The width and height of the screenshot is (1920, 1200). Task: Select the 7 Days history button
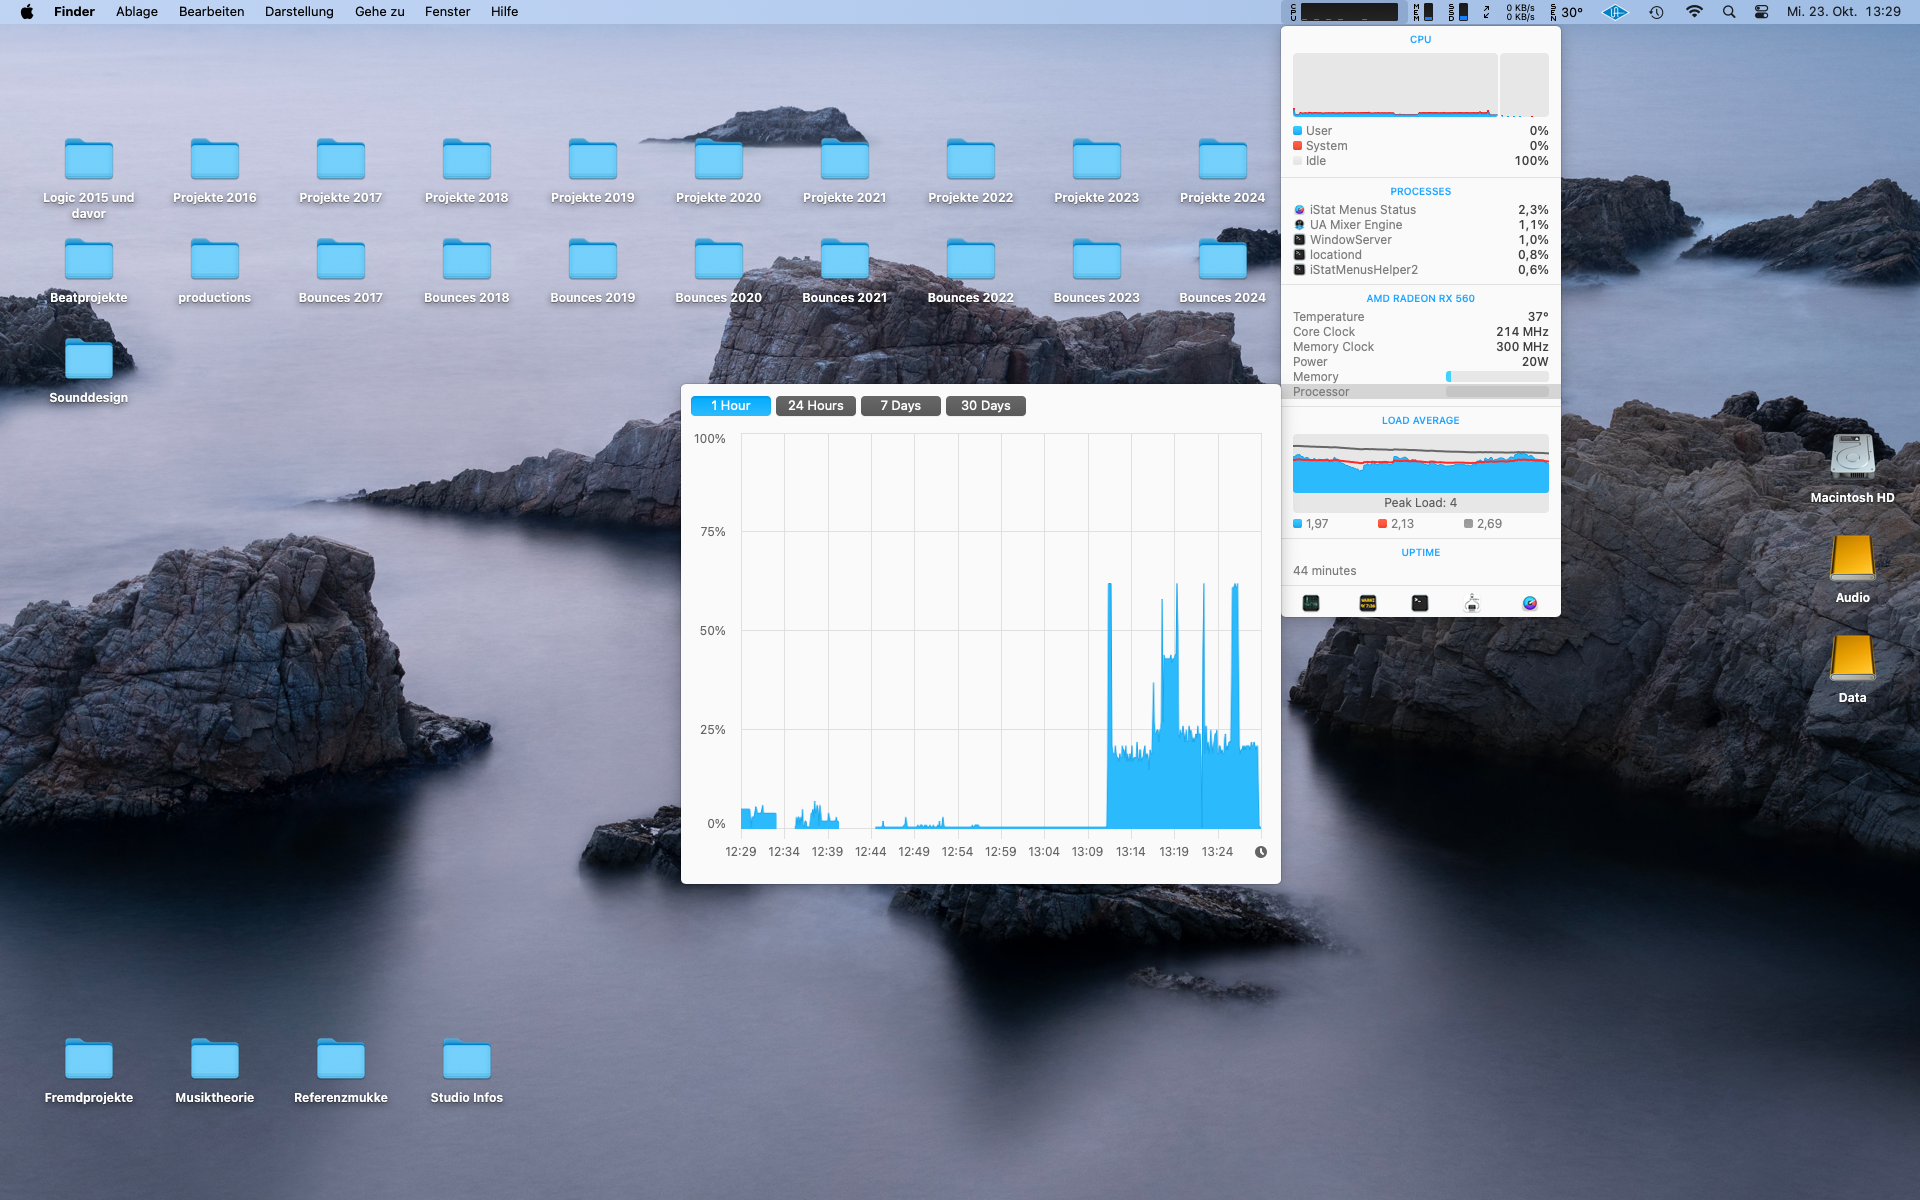(900, 406)
